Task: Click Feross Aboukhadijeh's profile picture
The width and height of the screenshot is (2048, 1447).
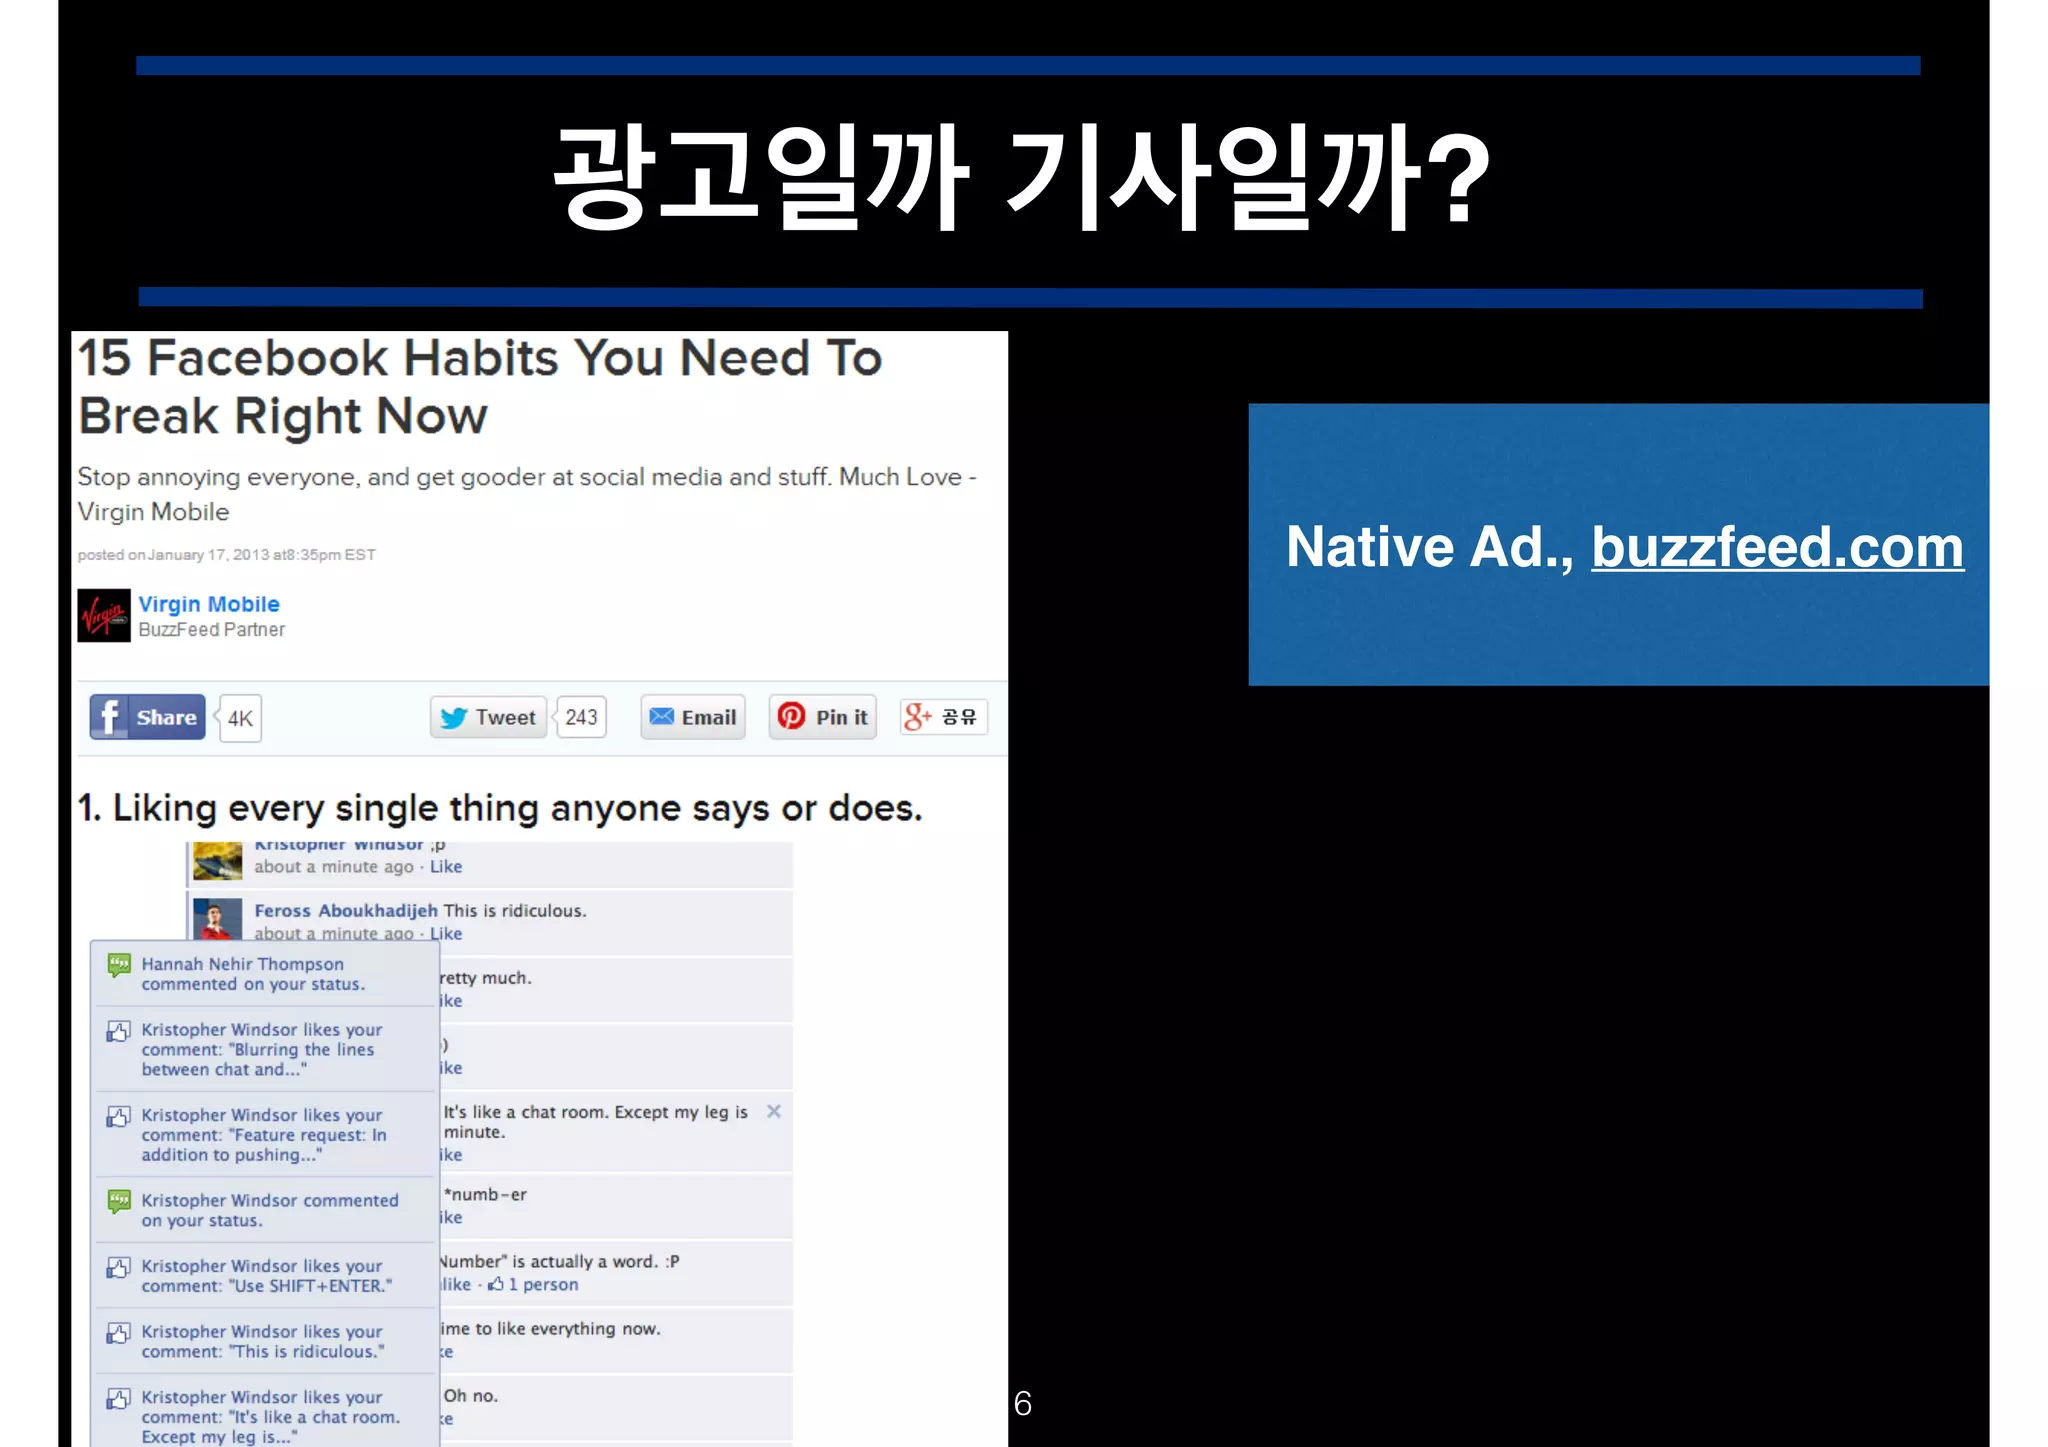Action: (x=217, y=919)
